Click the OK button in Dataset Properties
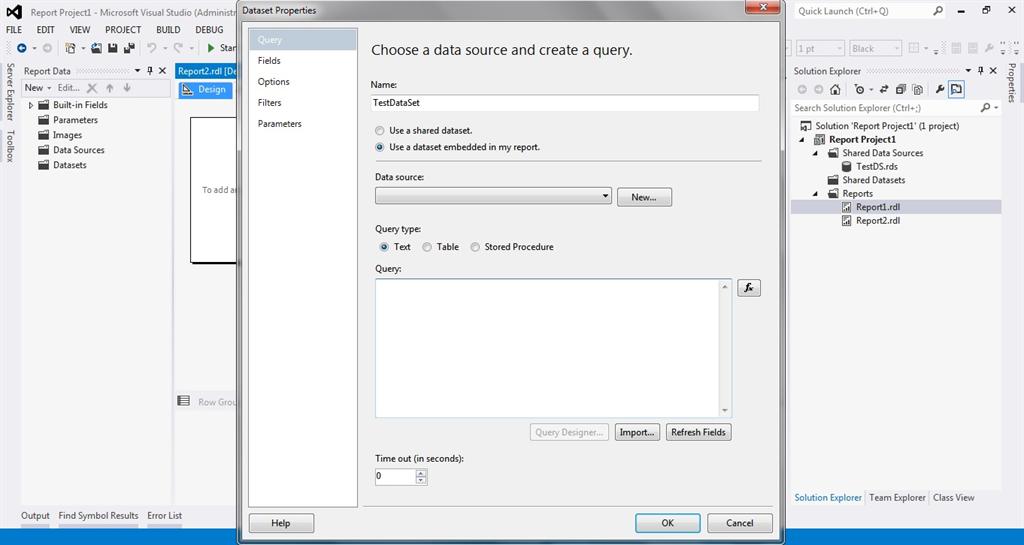The image size is (1024, 545). (667, 523)
